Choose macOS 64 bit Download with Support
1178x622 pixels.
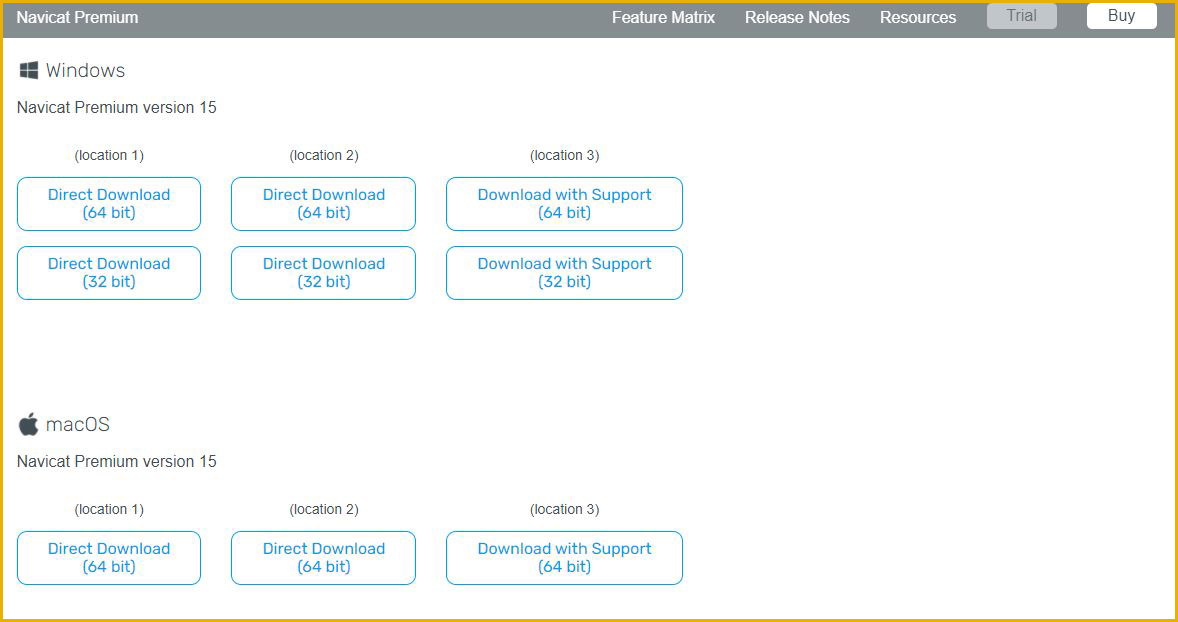[564, 557]
